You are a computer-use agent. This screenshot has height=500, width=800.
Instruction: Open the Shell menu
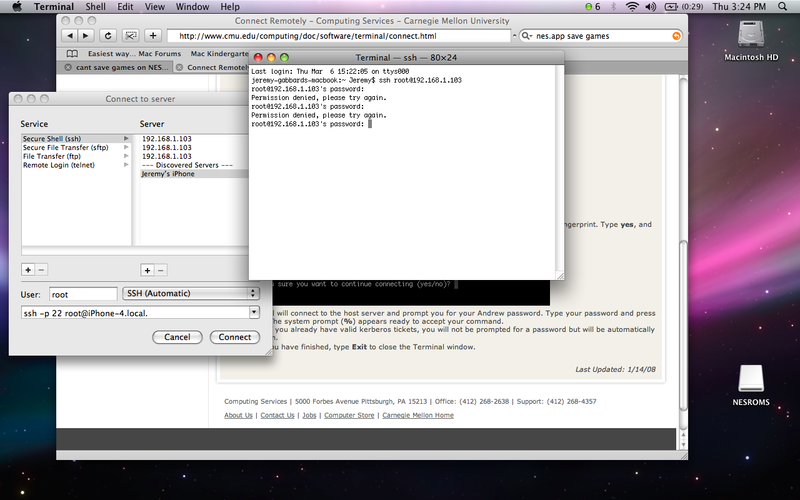point(95,7)
